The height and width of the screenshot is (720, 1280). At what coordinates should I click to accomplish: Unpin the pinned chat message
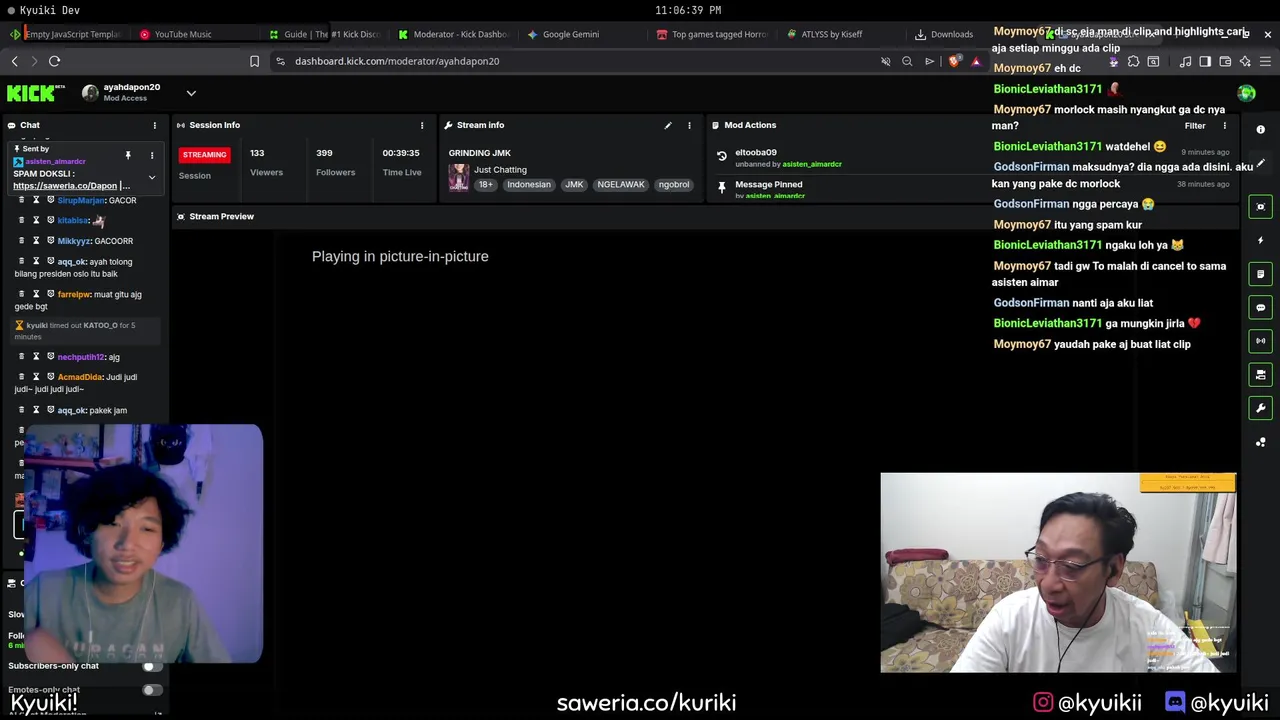(x=128, y=155)
